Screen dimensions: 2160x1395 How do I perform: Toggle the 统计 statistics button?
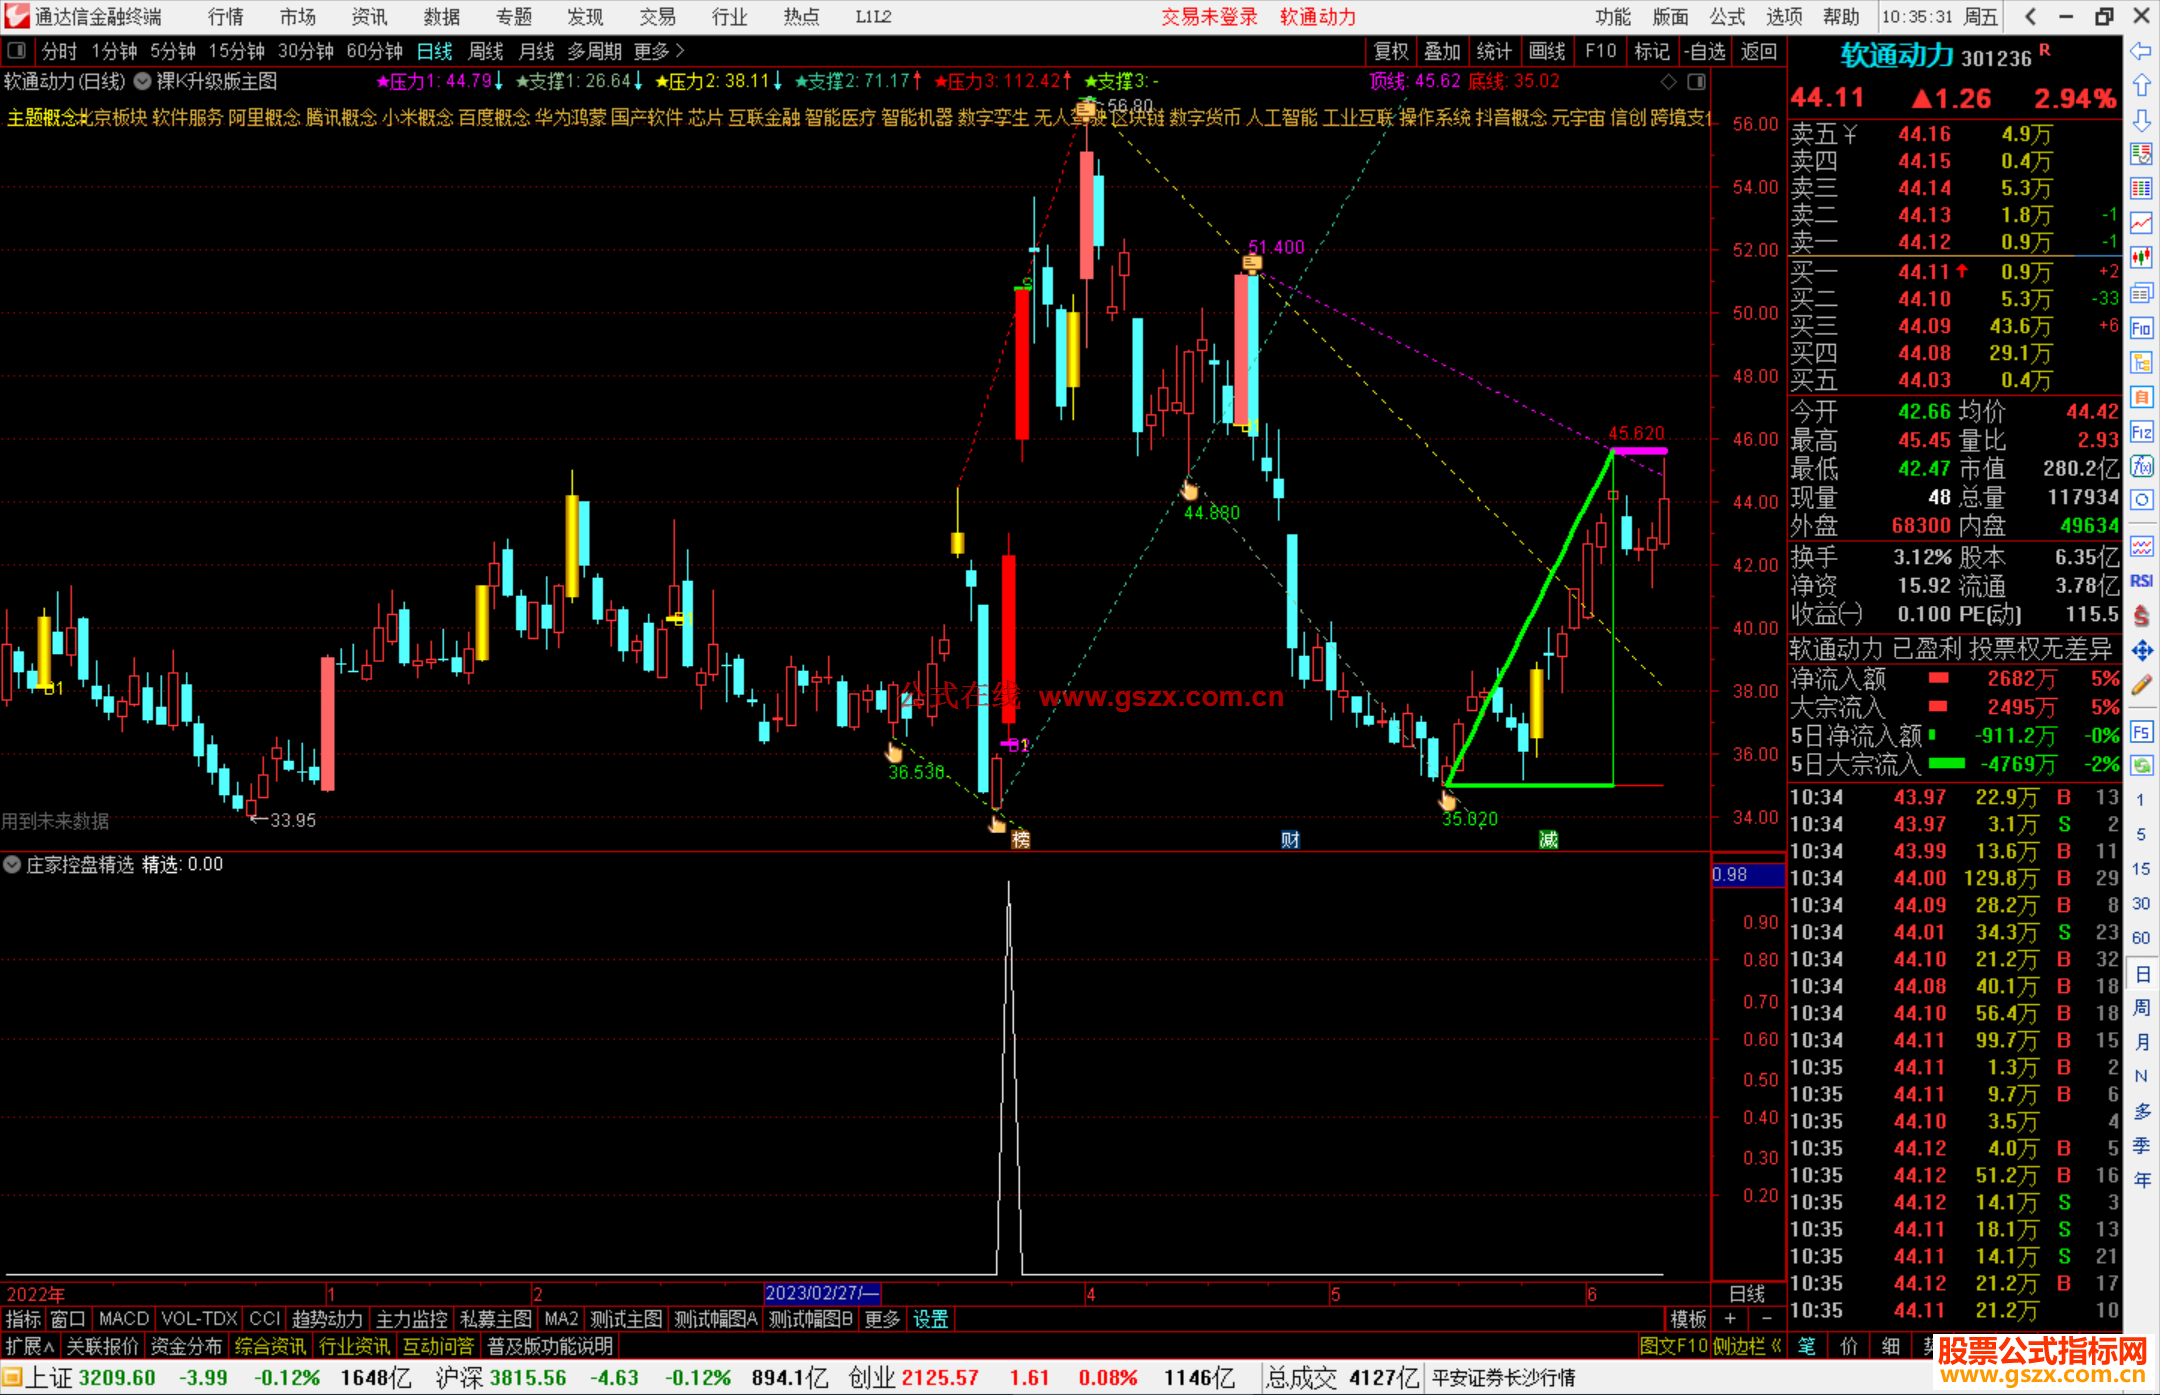1494,51
